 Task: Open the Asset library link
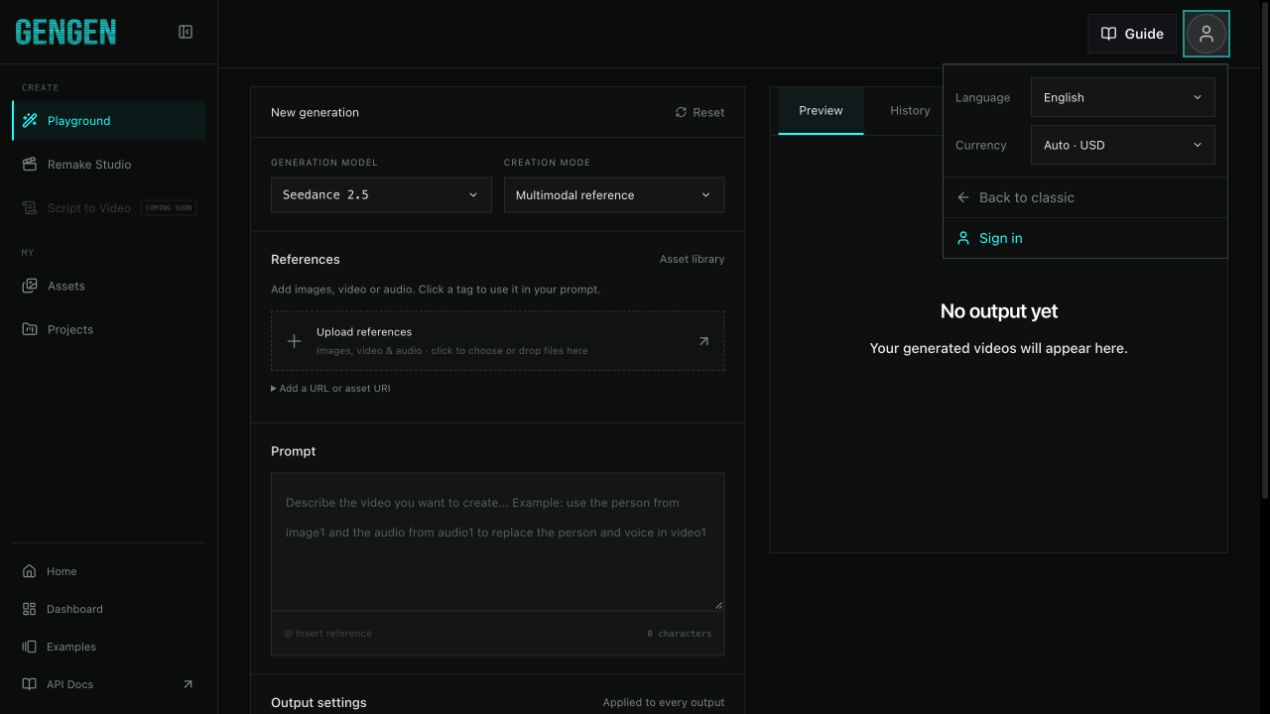692,259
